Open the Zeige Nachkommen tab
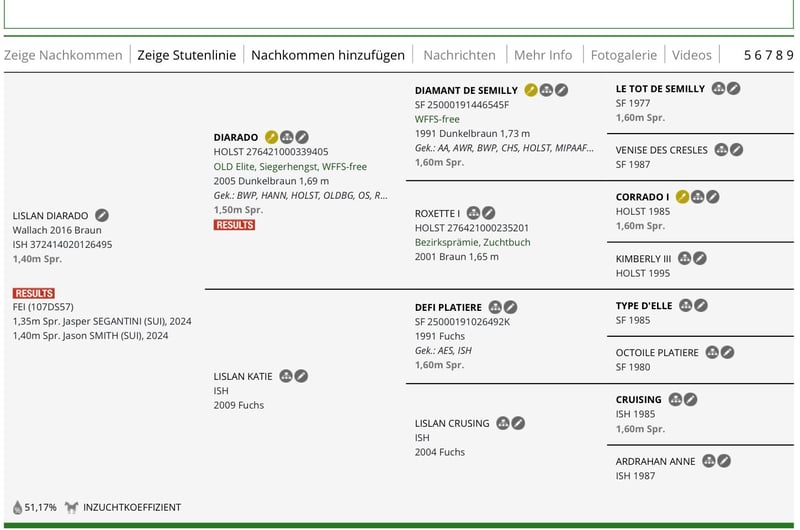Image resolution: width=800 pixels, height=530 pixels. [63, 55]
